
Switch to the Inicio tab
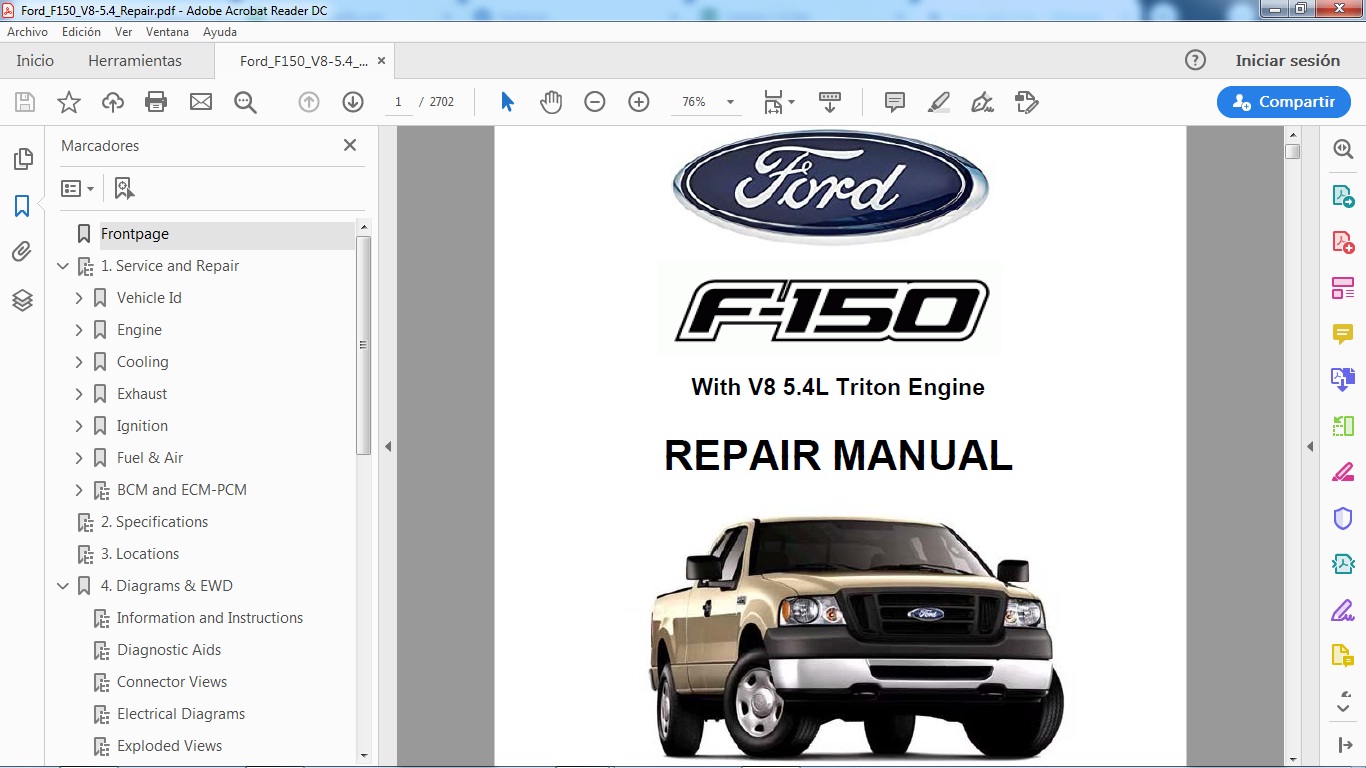point(35,61)
